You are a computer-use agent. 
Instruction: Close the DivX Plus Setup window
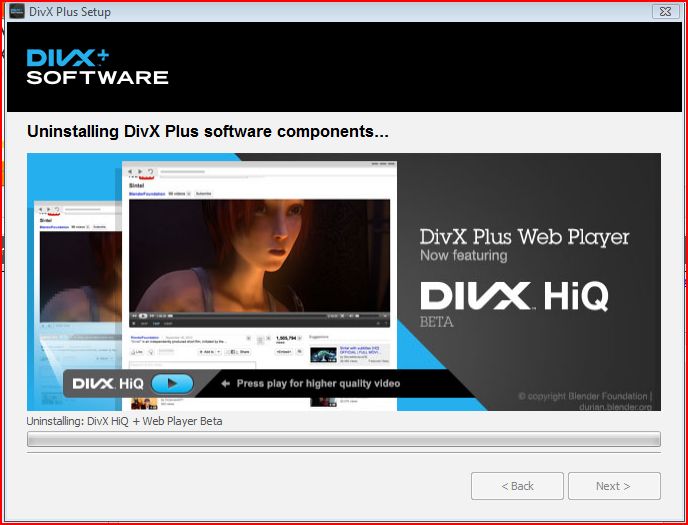pos(665,11)
